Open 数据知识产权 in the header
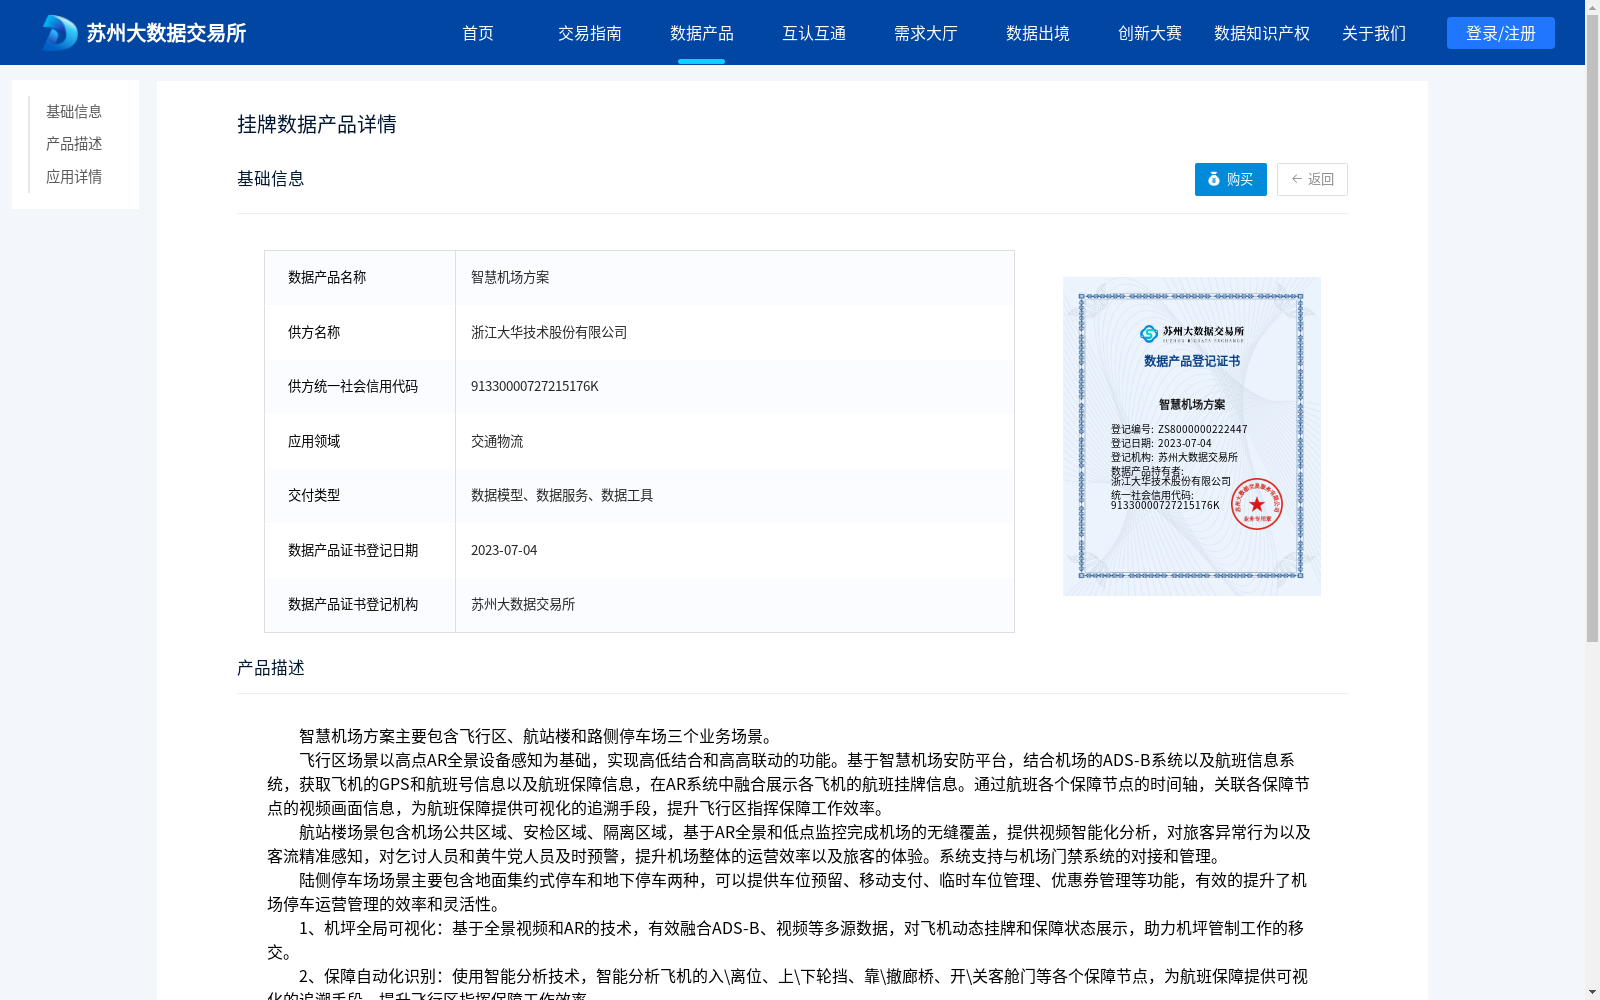 pos(1262,33)
